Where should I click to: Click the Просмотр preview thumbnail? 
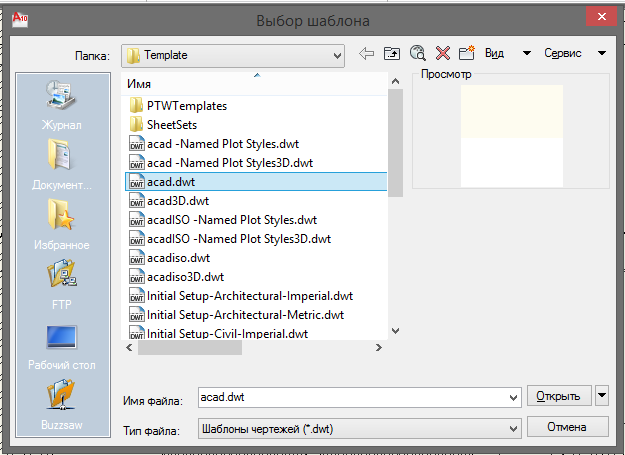tap(512, 136)
